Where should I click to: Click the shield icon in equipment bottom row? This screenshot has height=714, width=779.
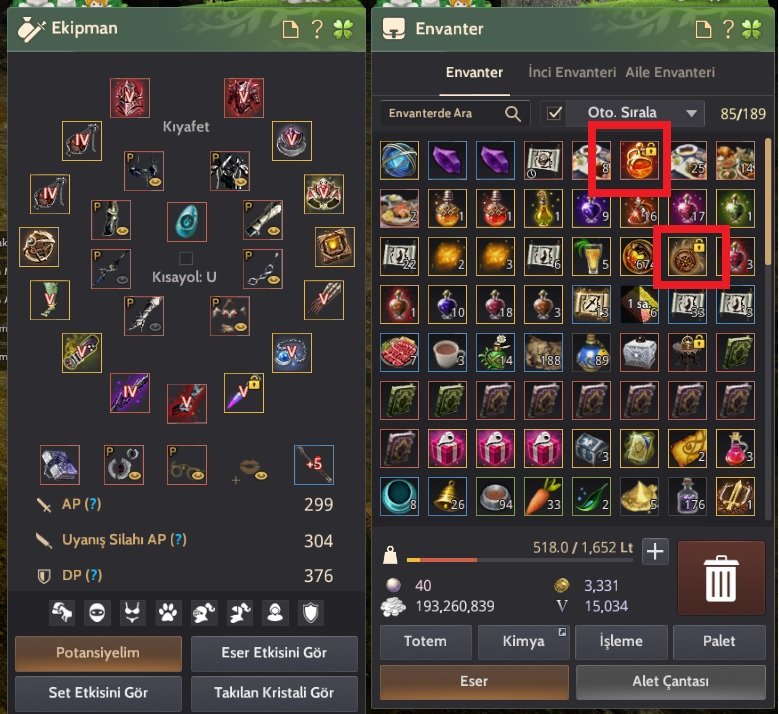(x=311, y=613)
